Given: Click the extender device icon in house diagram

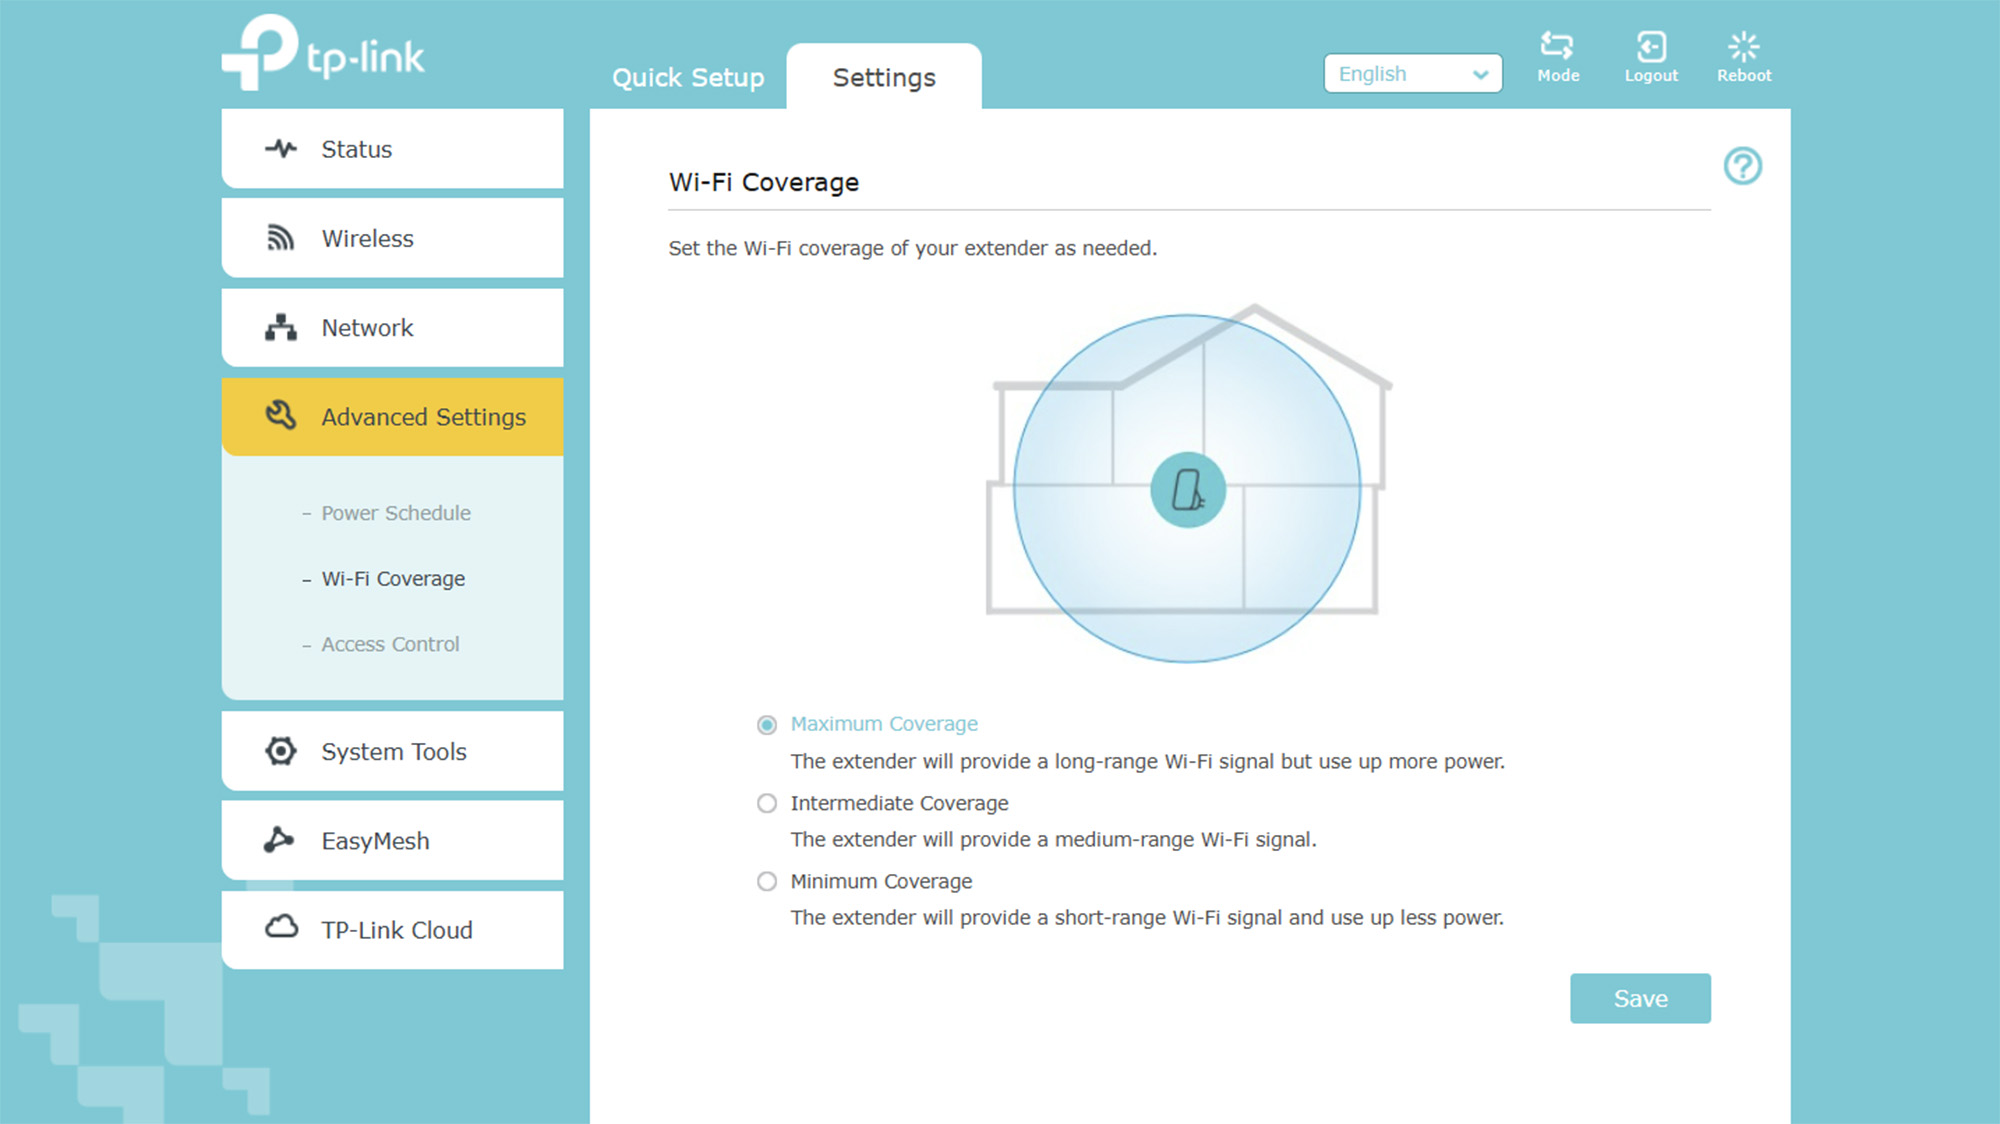Looking at the screenshot, I should point(1188,490).
